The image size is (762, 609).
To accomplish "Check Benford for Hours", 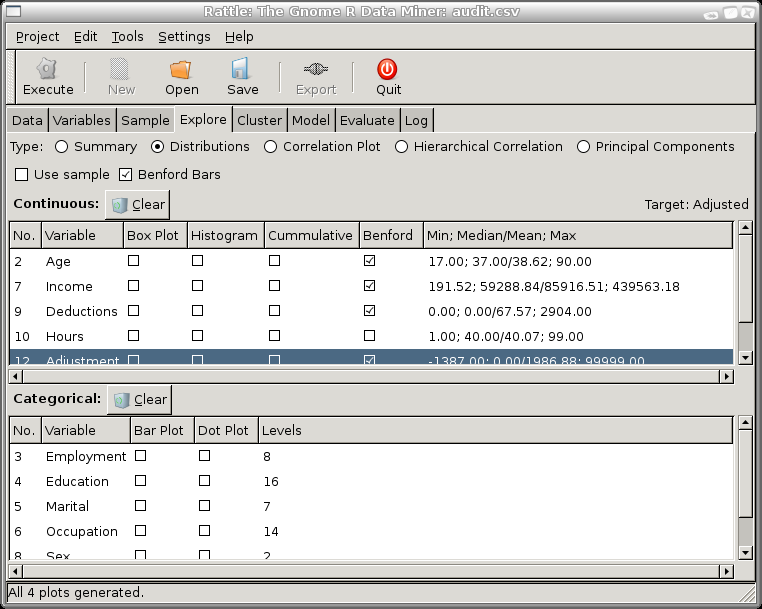I will (x=369, y=336).
